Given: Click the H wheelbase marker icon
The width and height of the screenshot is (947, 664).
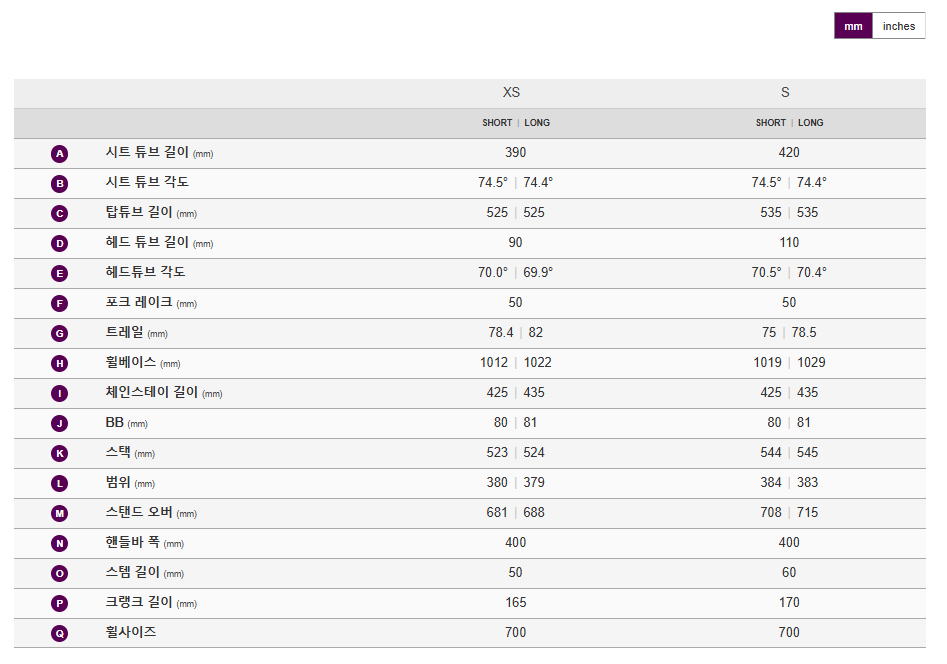Looking at the screenshot, I should 59,363.
